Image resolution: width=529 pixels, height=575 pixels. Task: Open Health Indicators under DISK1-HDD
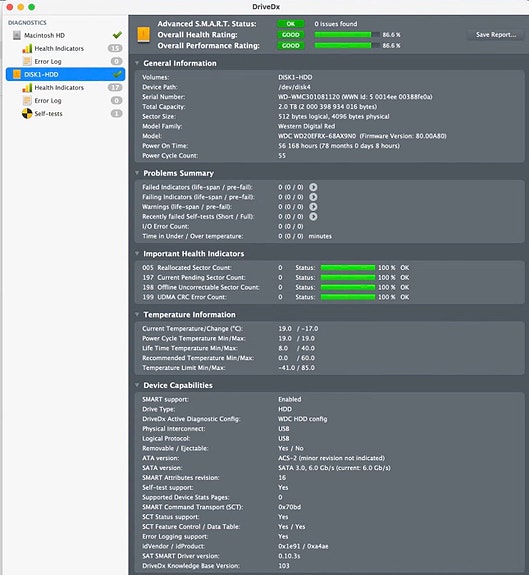pyautogui.click(x=59, y=88)
